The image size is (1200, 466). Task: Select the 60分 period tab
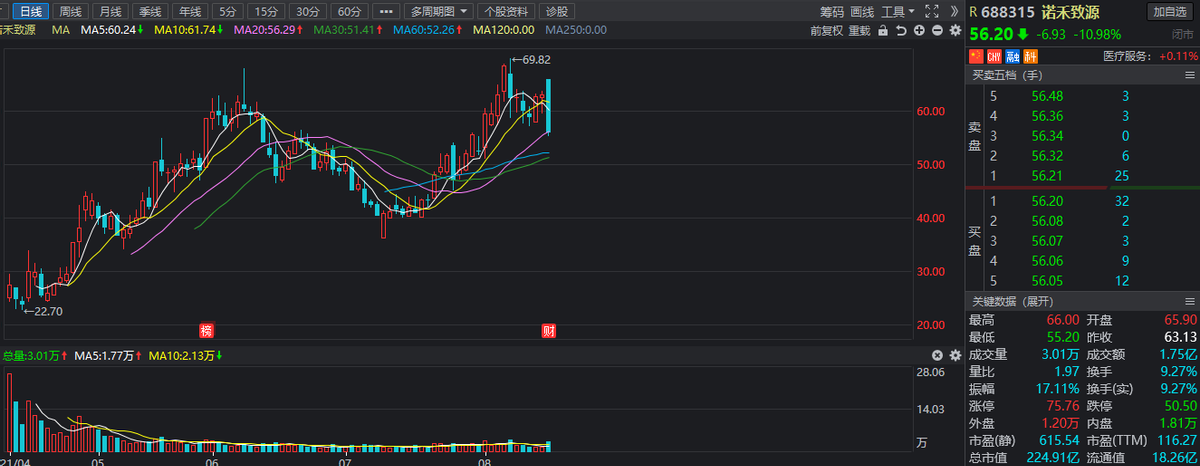(x=349, y=12)
